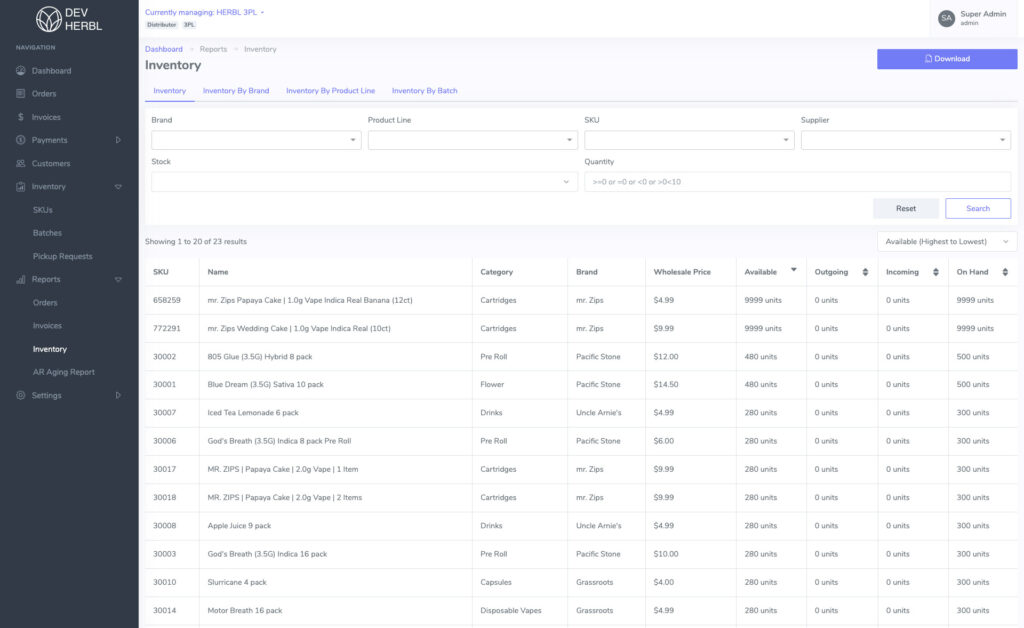Select Inventory report under Reports
Image resolution: width=1024 pixels, height=628 pixels.
[x=50, y=349]
